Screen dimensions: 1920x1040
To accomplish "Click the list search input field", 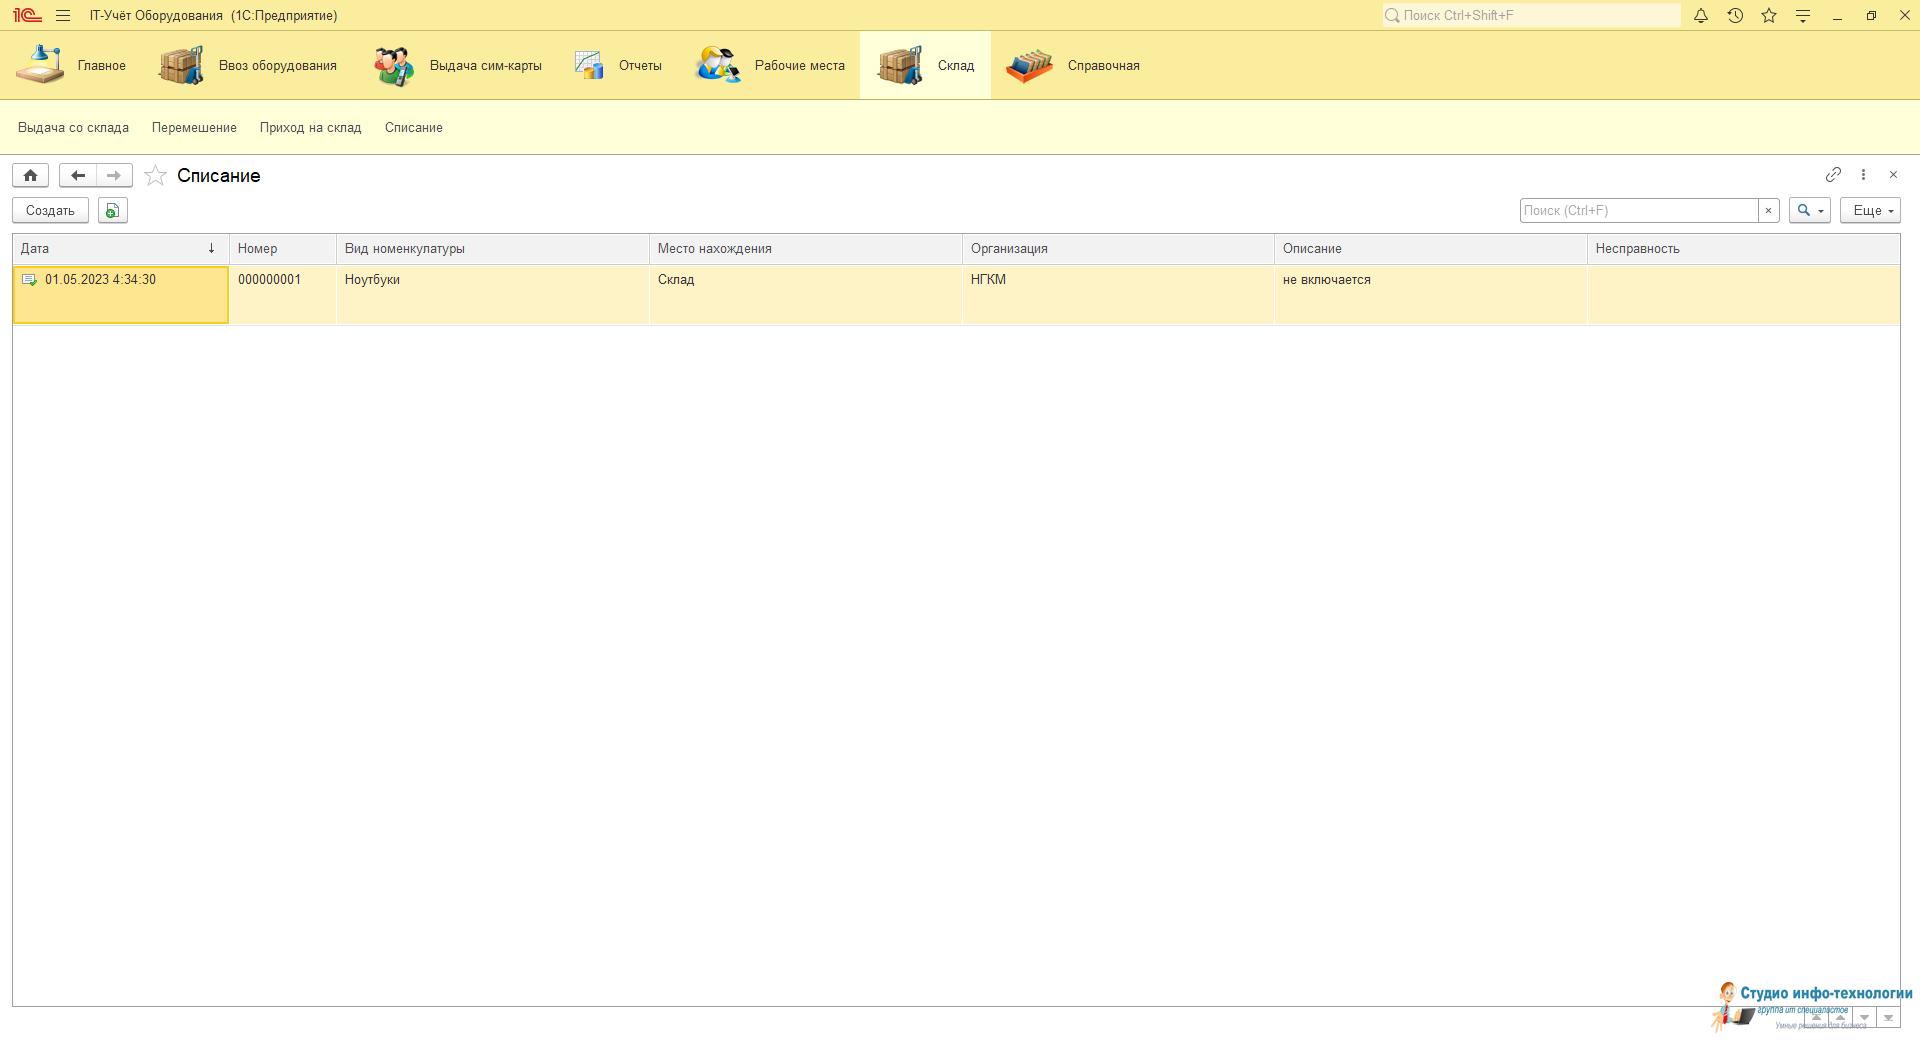I will click(x=1638, y=211).
